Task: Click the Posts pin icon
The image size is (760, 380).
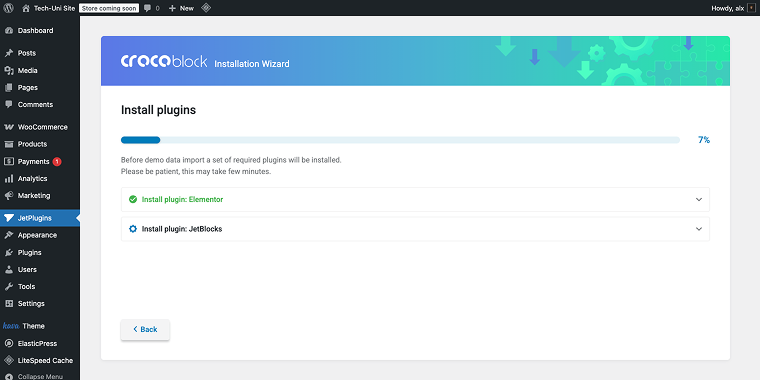Action: click(9, 53)
